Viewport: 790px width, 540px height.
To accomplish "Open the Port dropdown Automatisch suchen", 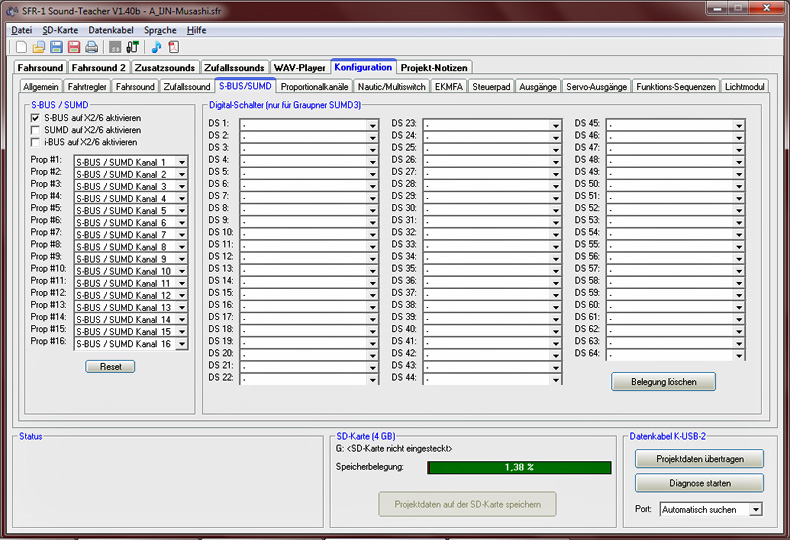I will pyautogui.click(x=755, y=510).
